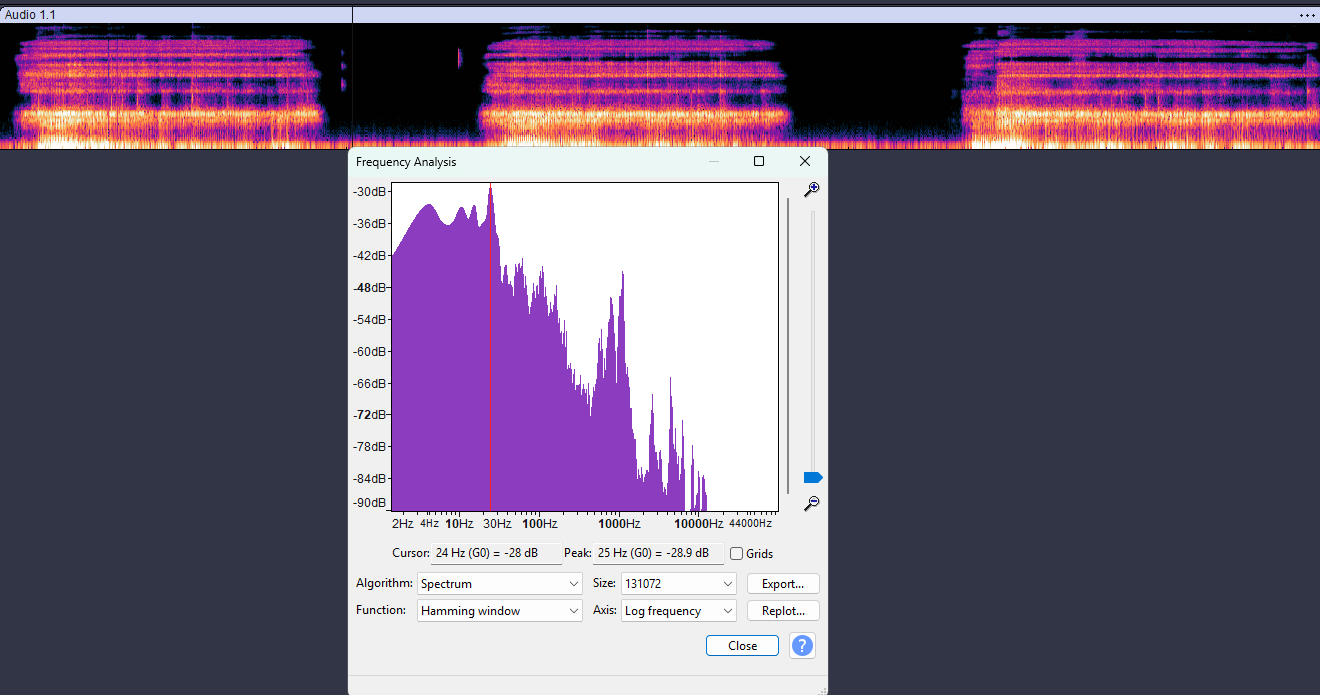Zoom out the frequency plot with magnifier minus
The width and height of the screenshot is (1320, 695).
point(812,503)
